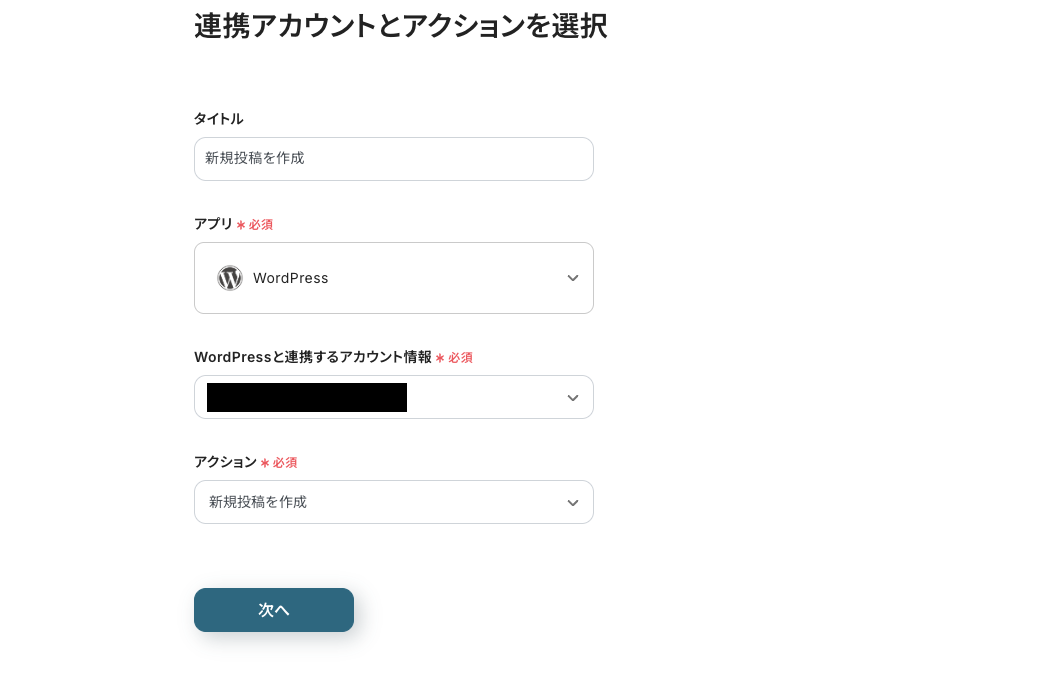The width and height of the screenshot is (1054, 682).
Task: Click the WordPress logo icon
Action: pyautogui.click(x=230, y=278)
